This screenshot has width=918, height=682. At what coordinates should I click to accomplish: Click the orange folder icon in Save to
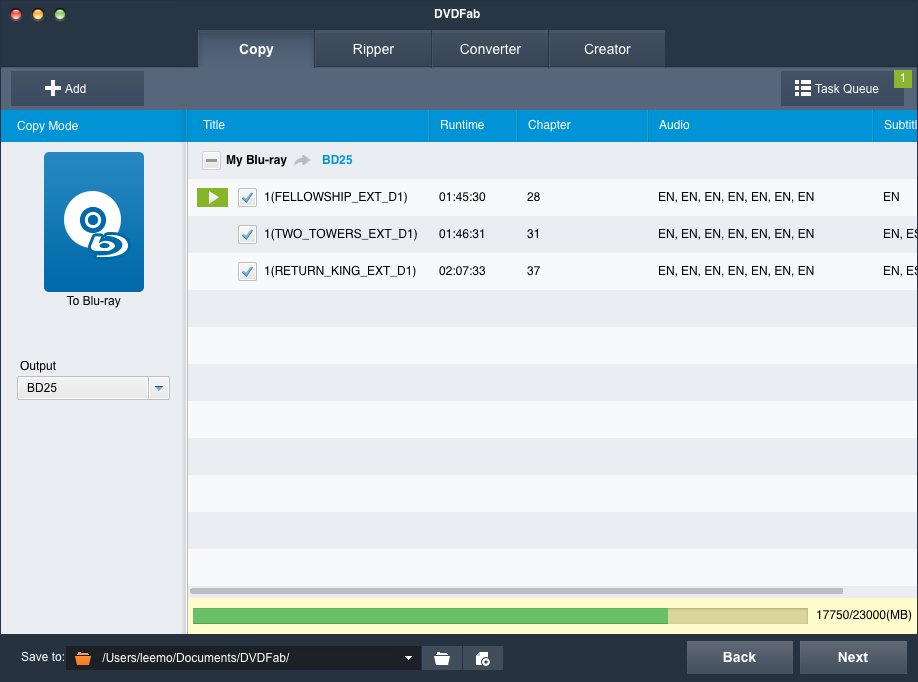pos(83,658)
